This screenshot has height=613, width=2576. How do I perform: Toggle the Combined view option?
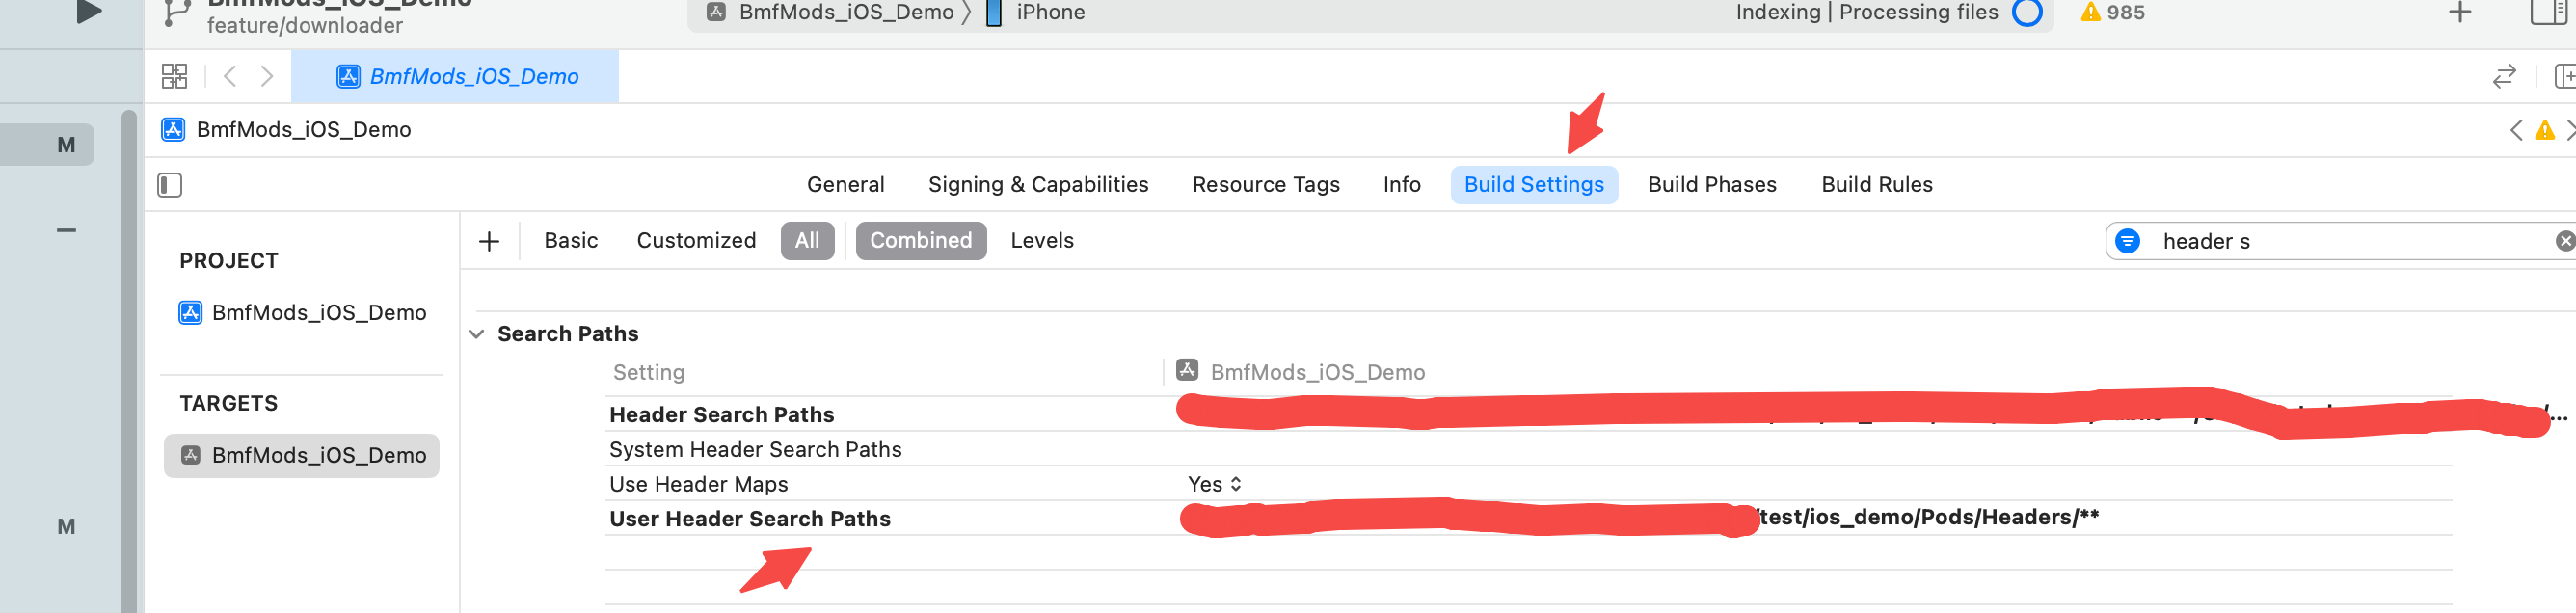point(920,241)
